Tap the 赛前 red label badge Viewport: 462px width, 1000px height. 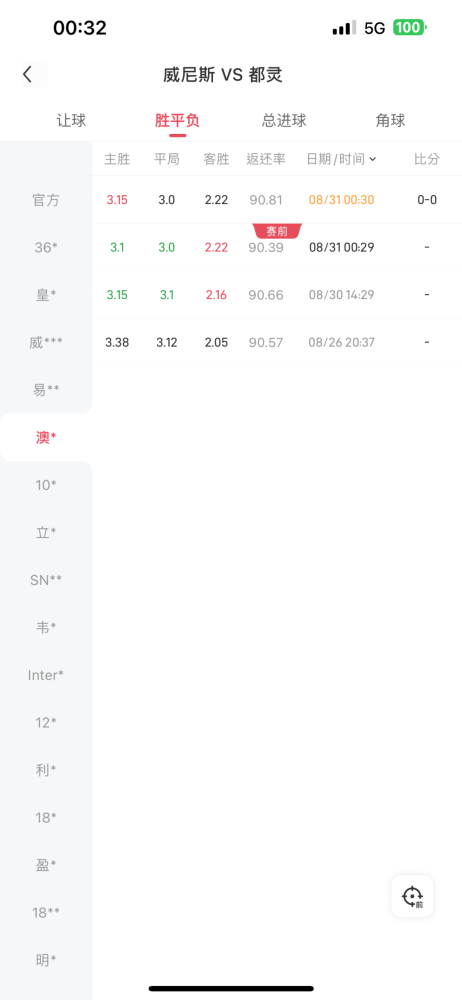[x=278, y=231]
